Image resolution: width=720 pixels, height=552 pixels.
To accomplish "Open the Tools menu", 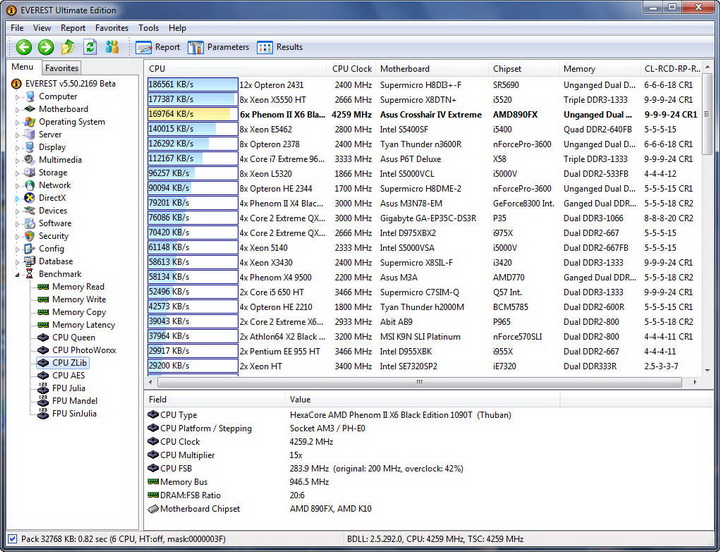I will [x=148, y=28].
